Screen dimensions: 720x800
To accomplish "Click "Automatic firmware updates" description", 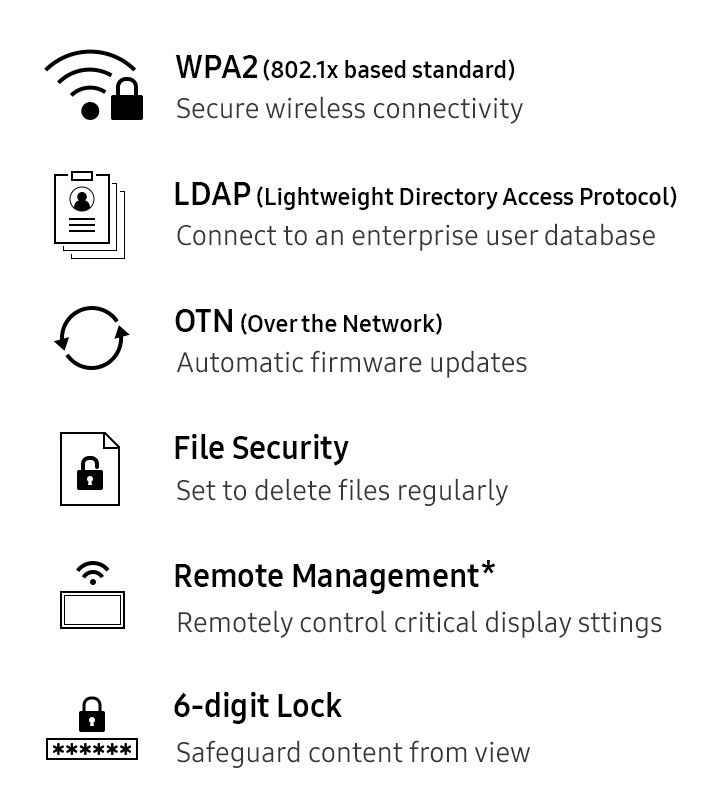I will [351, 362].
